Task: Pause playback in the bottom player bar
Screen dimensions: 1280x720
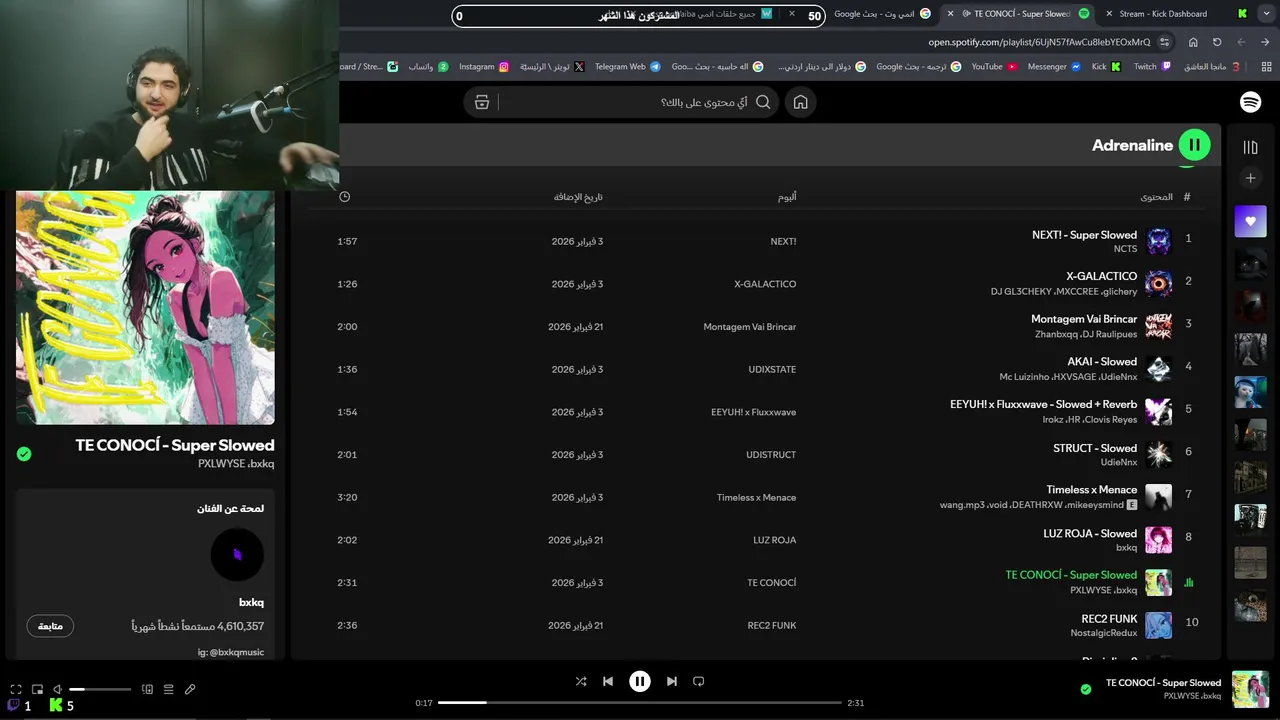Action: [640, 681]
